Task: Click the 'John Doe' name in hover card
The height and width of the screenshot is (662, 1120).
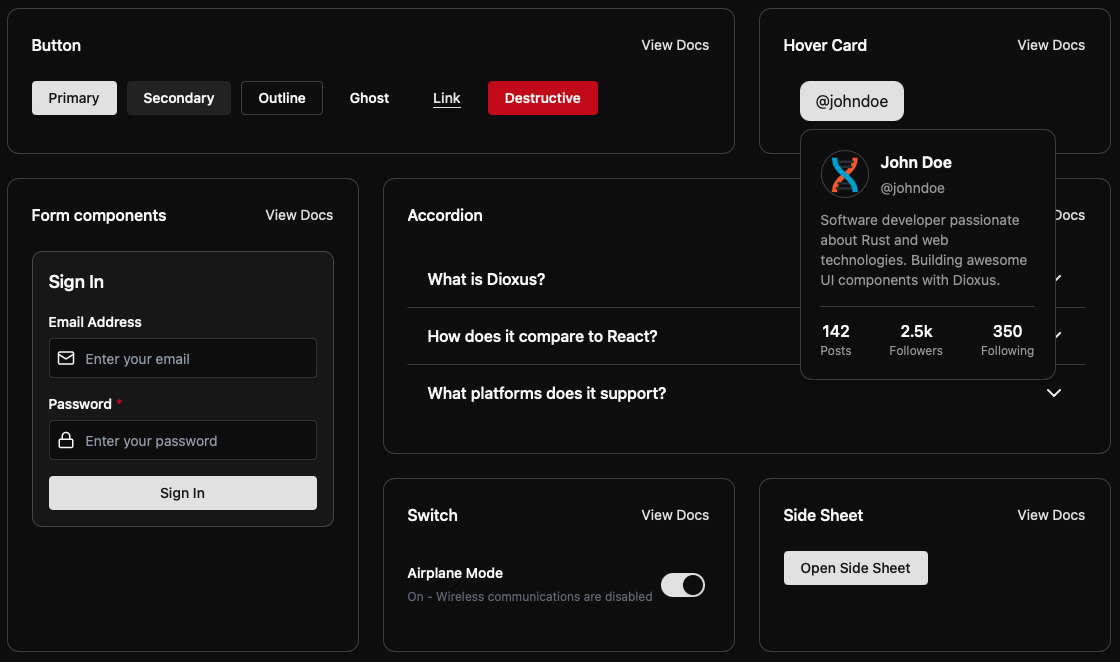Action: point(916,162)
